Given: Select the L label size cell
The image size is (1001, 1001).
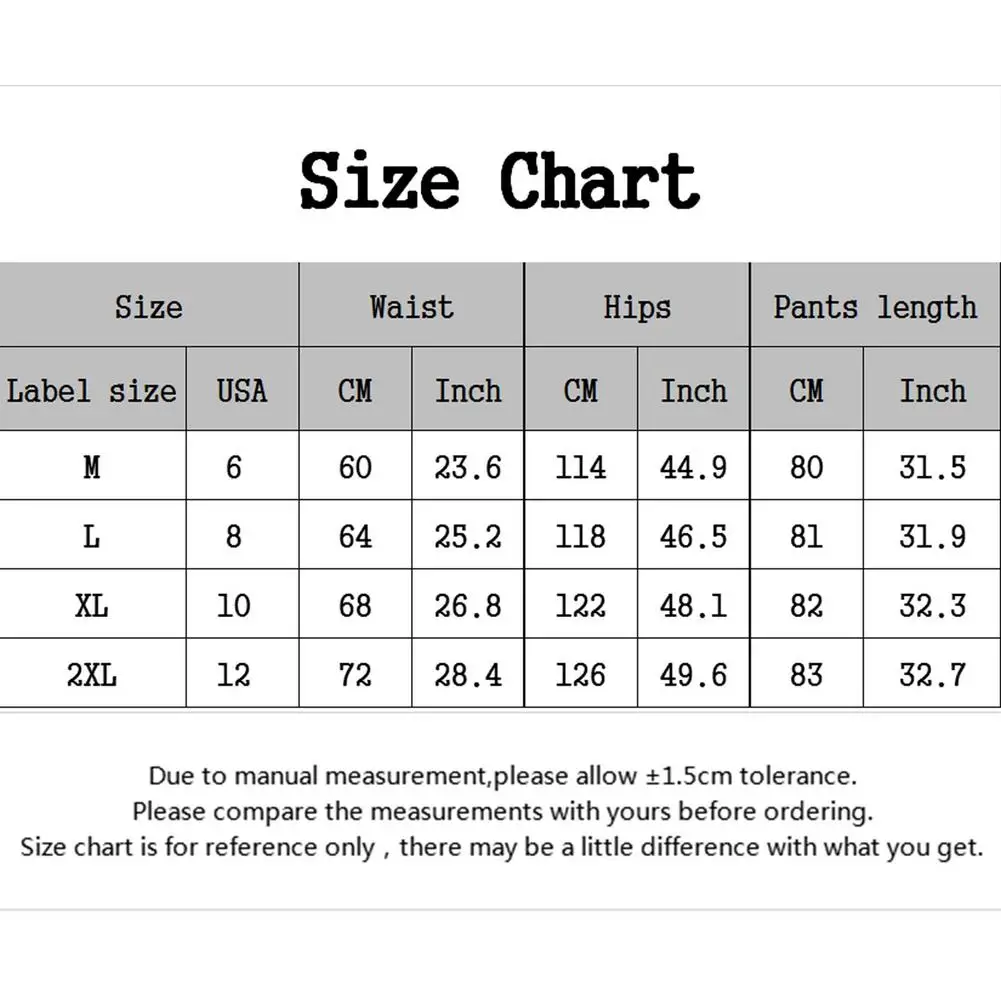Looking at the screenshot, I should pos(92,537).
